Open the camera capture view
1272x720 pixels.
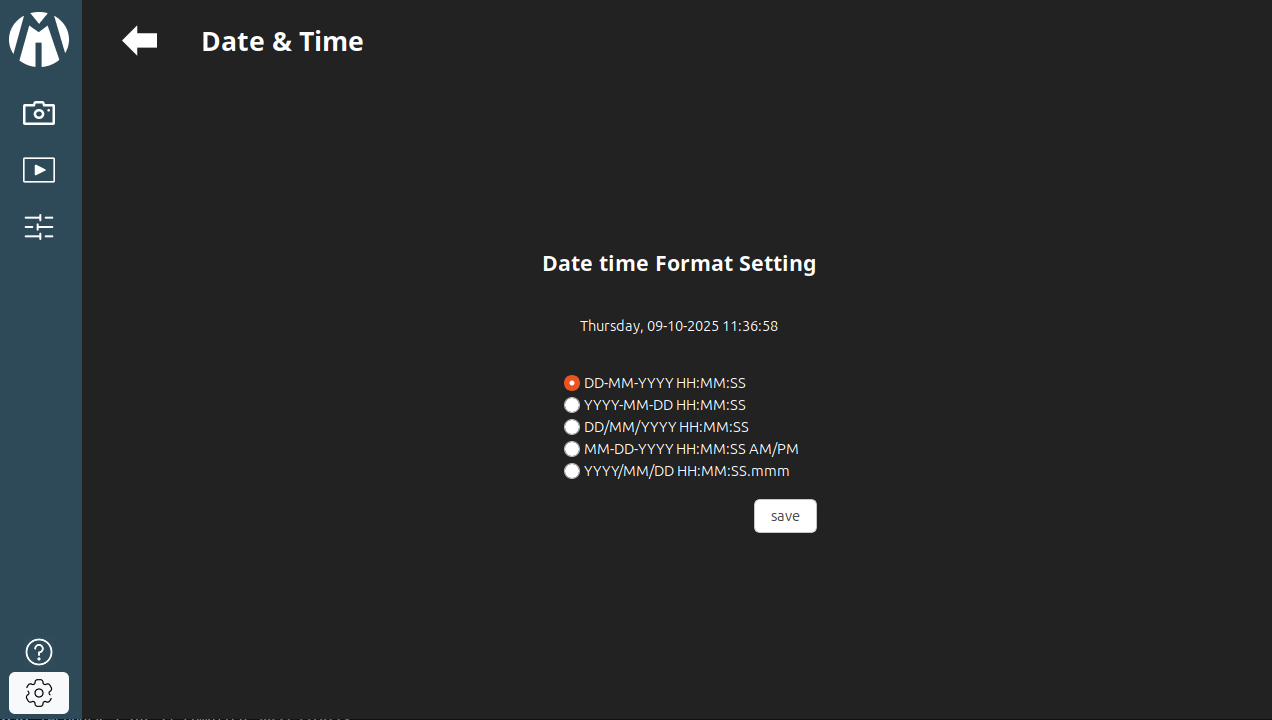pyautogui.click(x=39, y=113)
